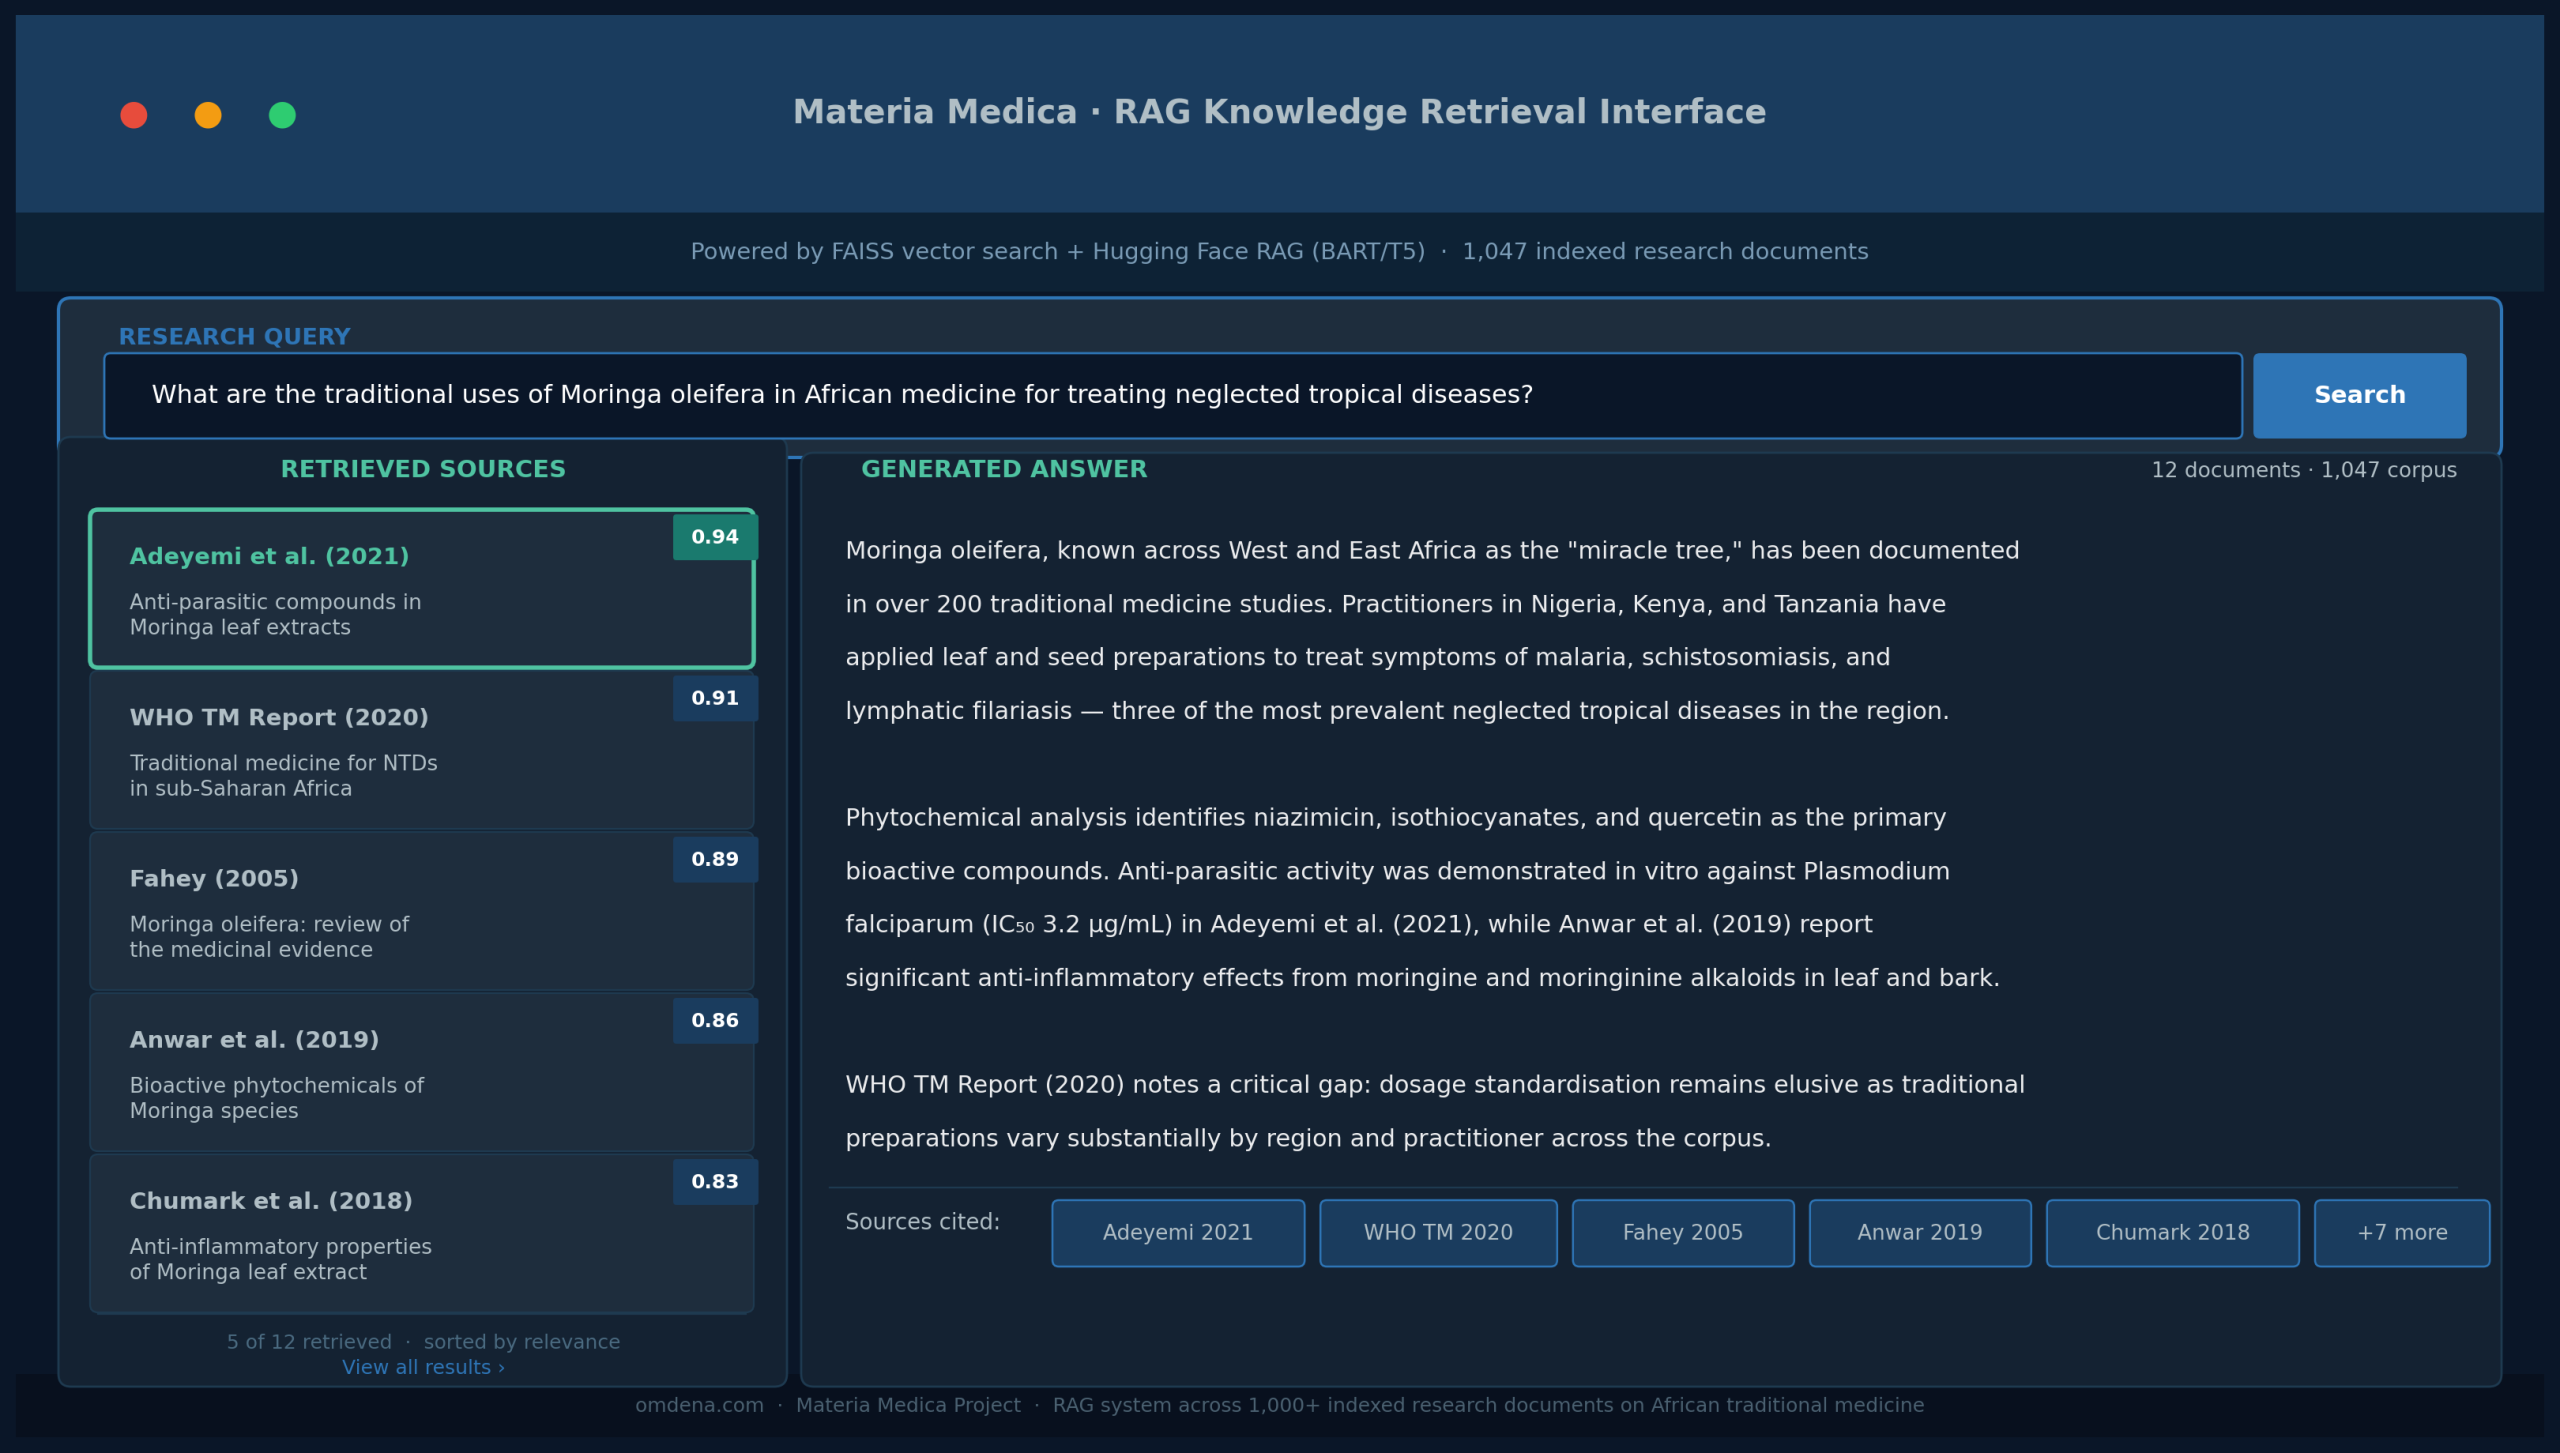The height and width of the screenshot is (1453, 2560).
Task: Click the 'Moringa oleifera: review of the medicinal evidence' description
Action: pos(269,937)
